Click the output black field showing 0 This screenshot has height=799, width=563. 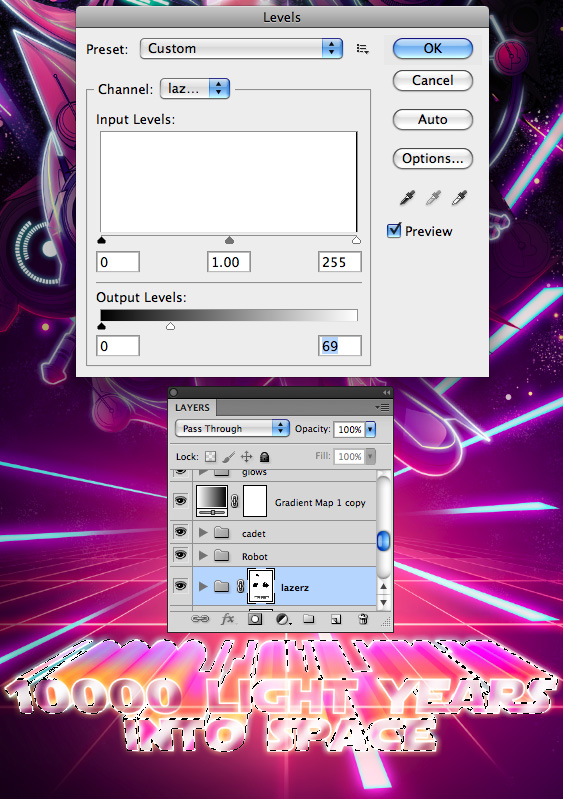(x=118, y=346)
